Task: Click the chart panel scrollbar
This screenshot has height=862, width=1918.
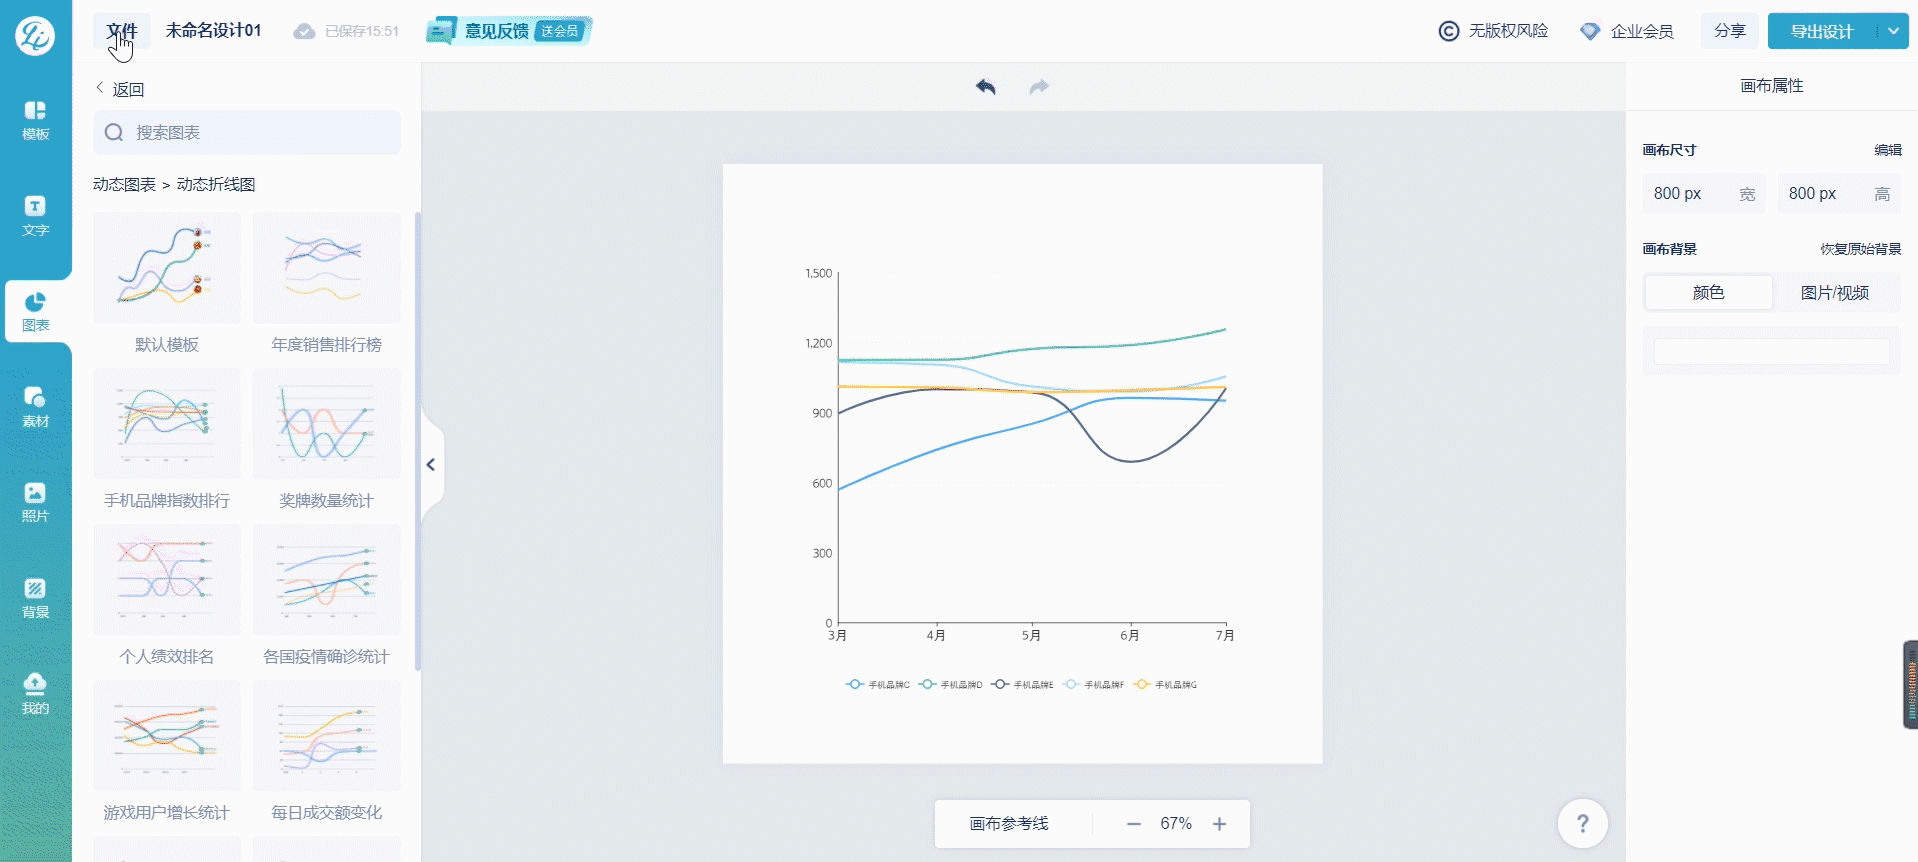Action: (x=417, y=440)
